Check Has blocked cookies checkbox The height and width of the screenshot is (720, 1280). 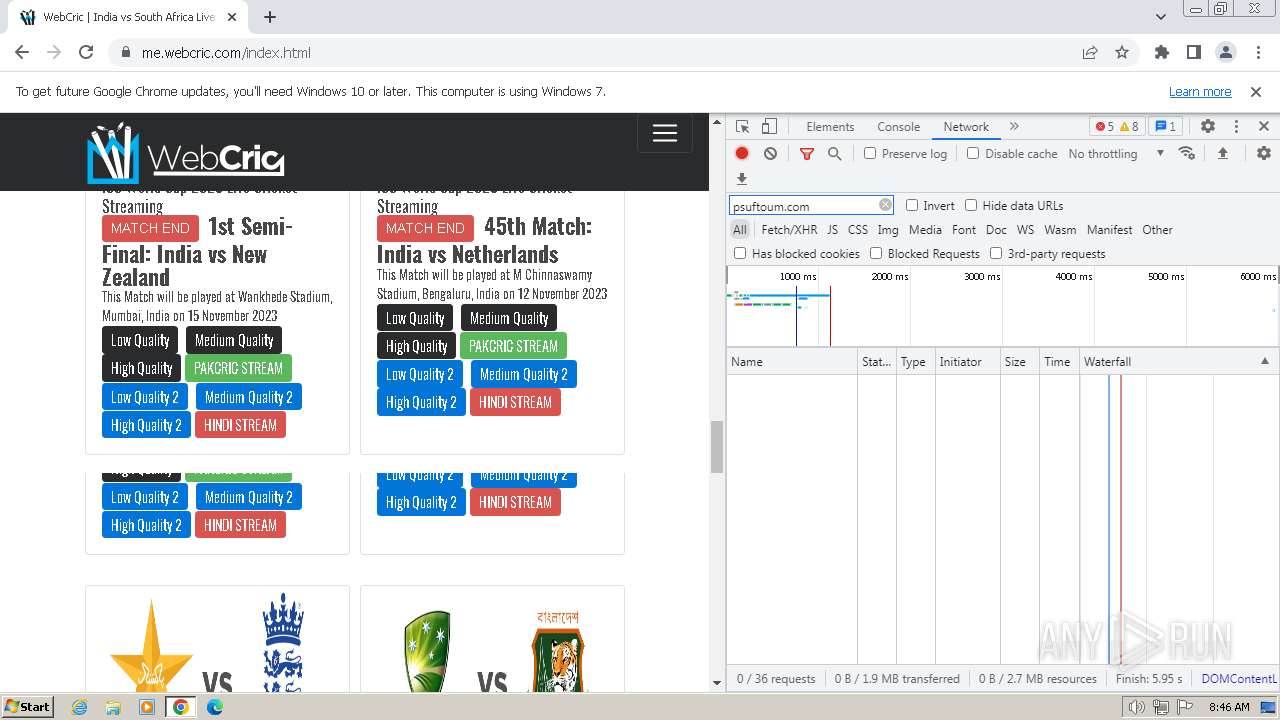click(x=740, y=253)
